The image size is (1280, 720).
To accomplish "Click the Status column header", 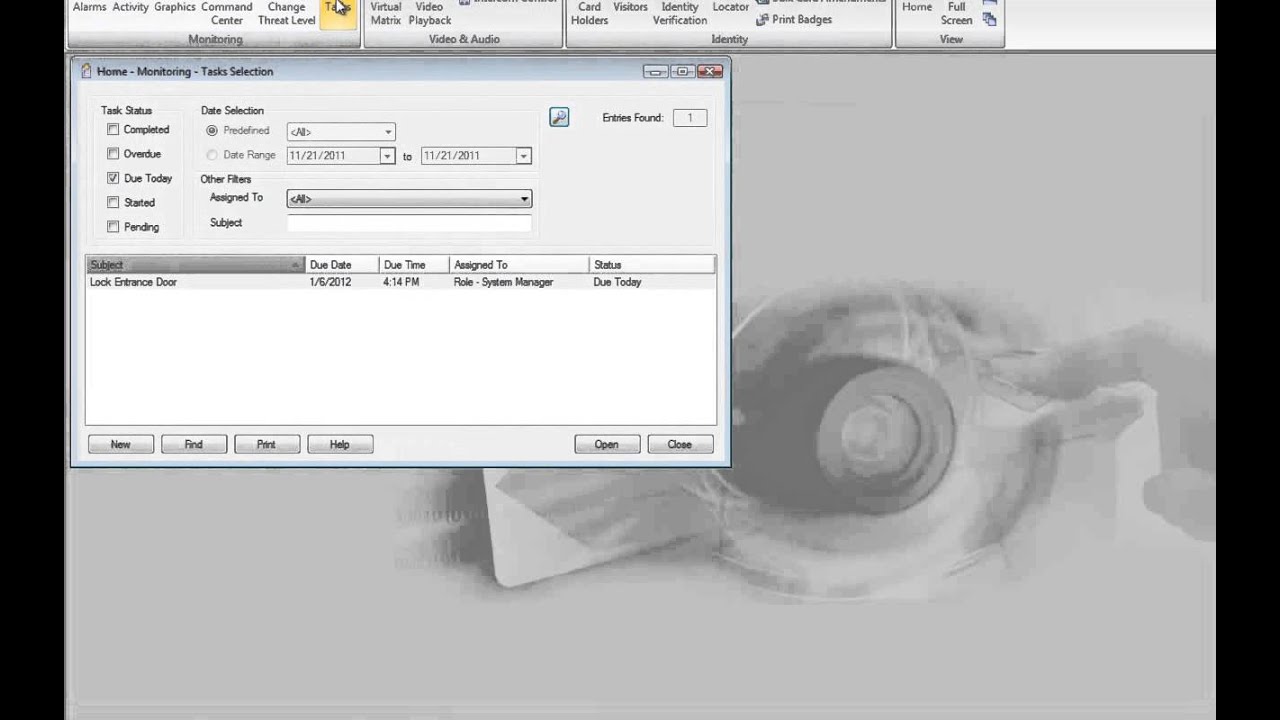I will pos(652,265).
